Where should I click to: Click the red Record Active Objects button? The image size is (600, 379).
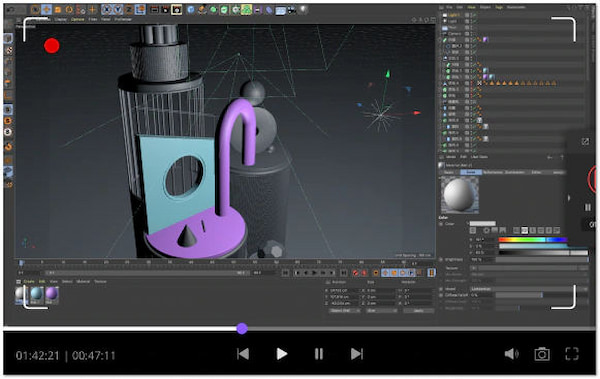[x=355, y=273]
